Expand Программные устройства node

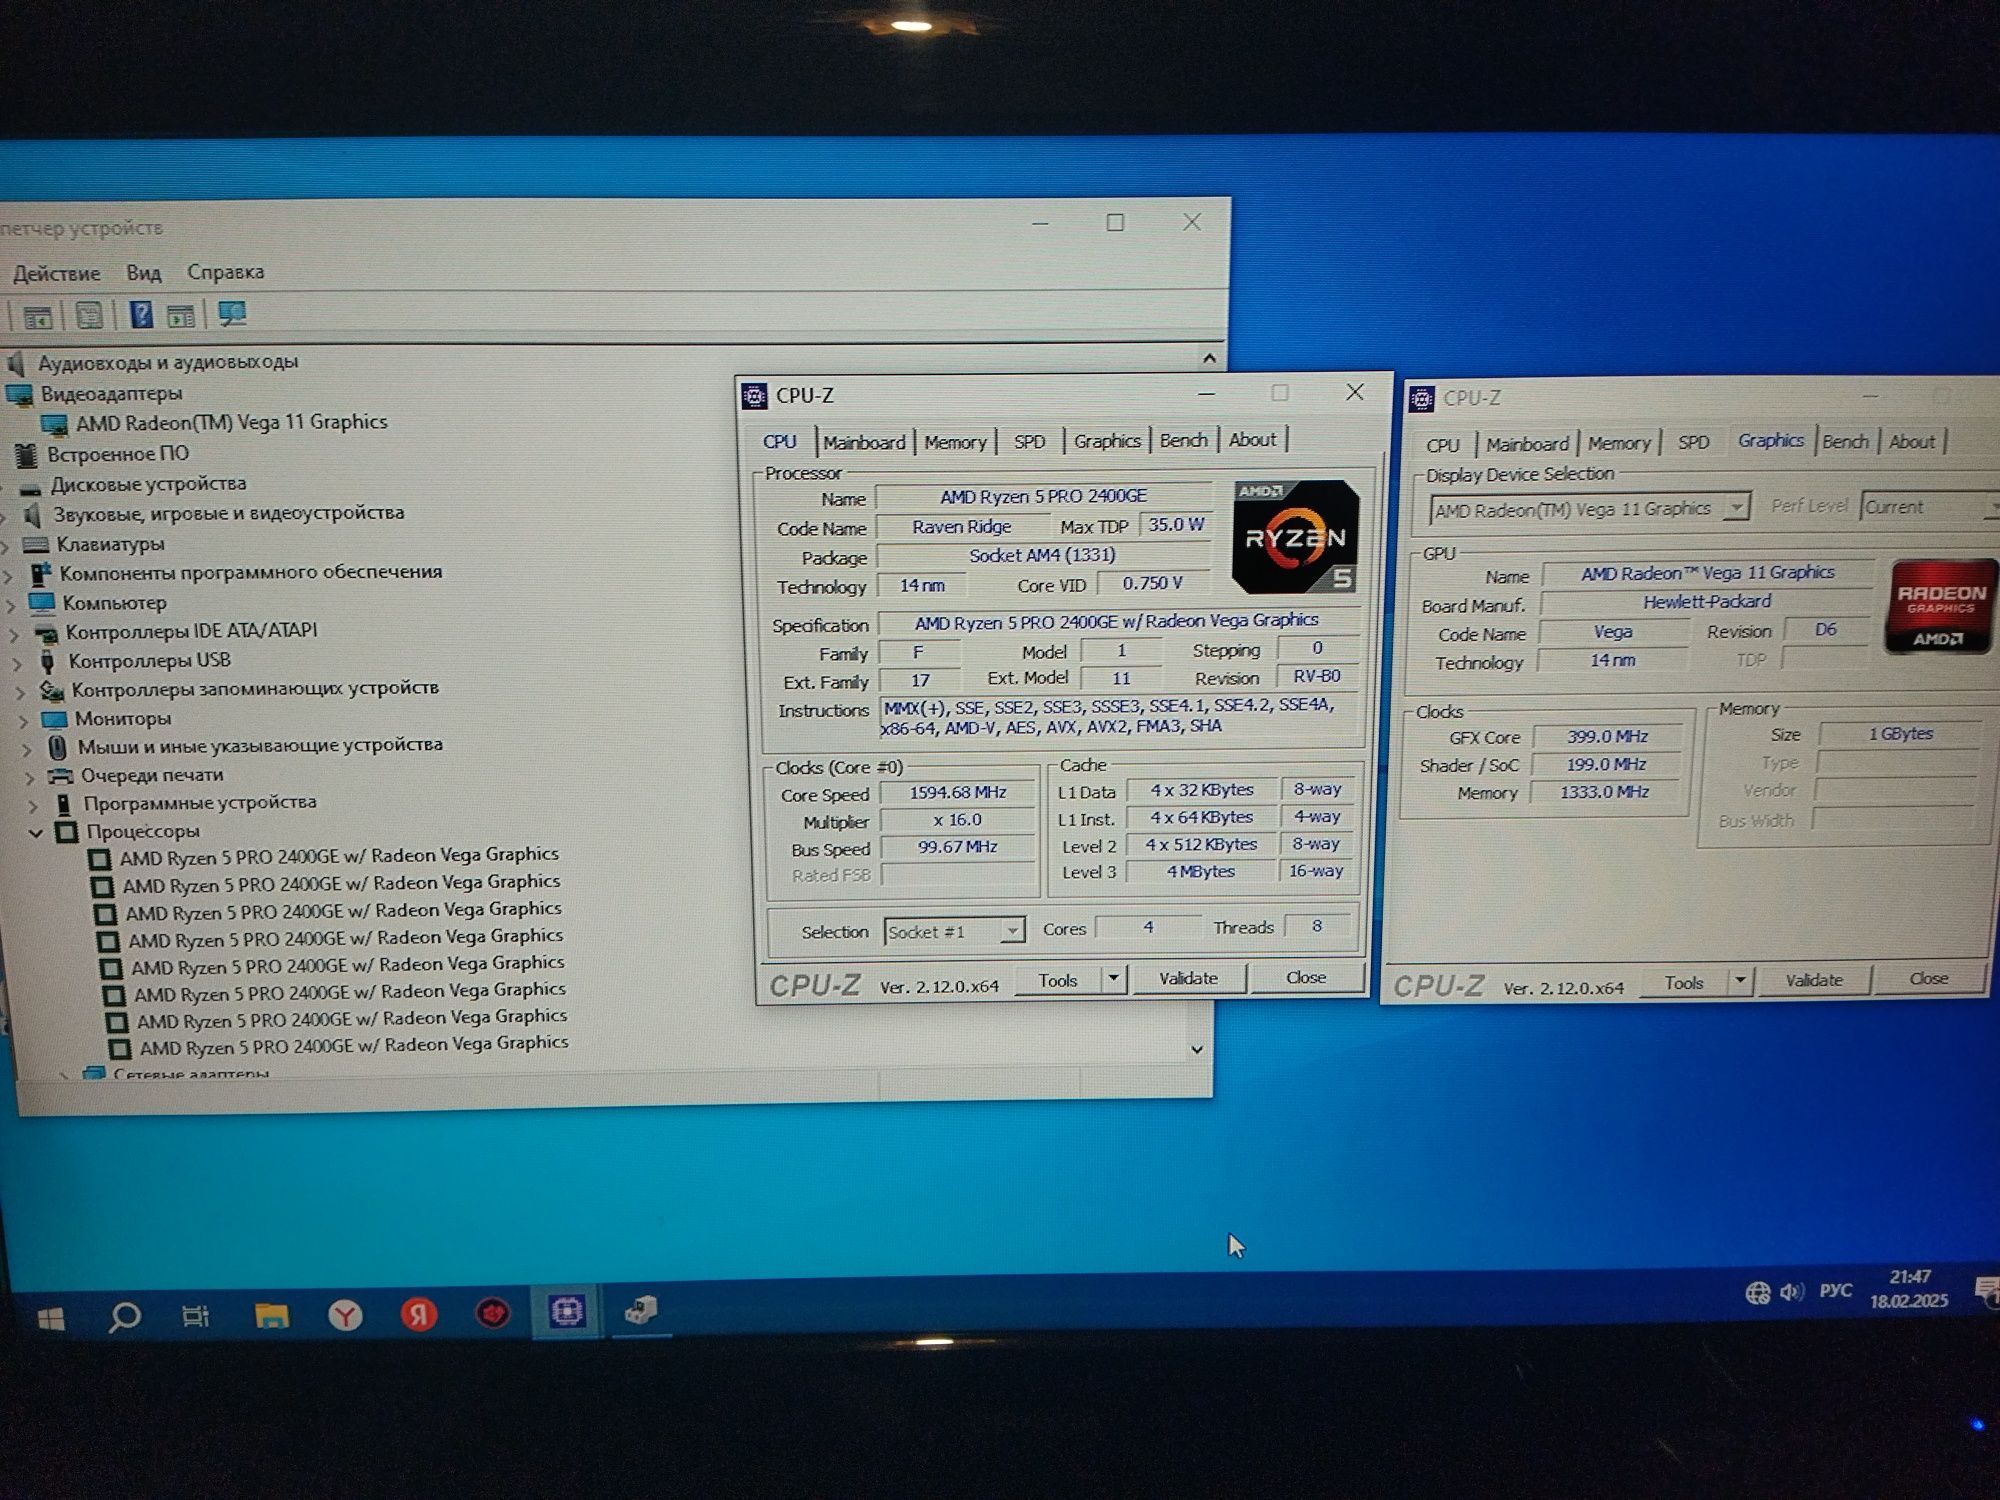(x=33, y=805)
